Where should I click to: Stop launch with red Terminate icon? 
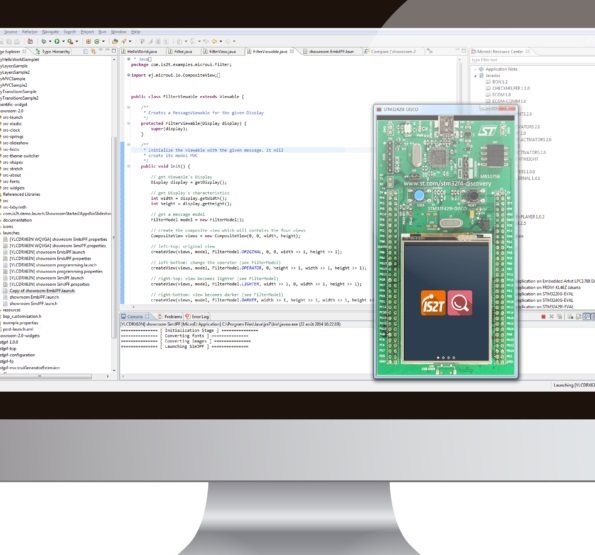click(x=543, y=316)
